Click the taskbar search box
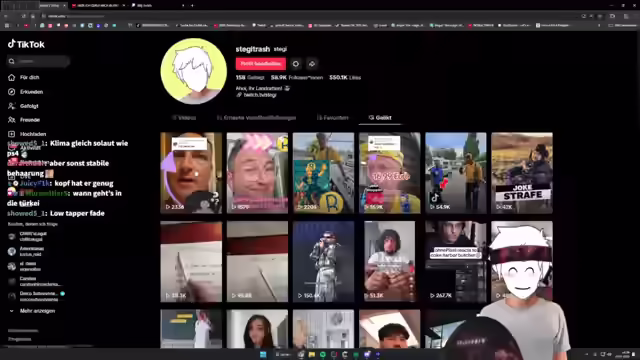Screen dimensions: 640x360 click(x=283, y=354)
